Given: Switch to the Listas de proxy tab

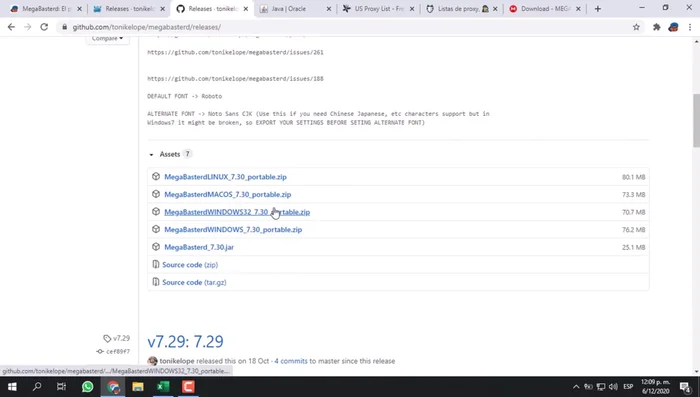Looking at the screenshot, I should [x=462, y=8].
